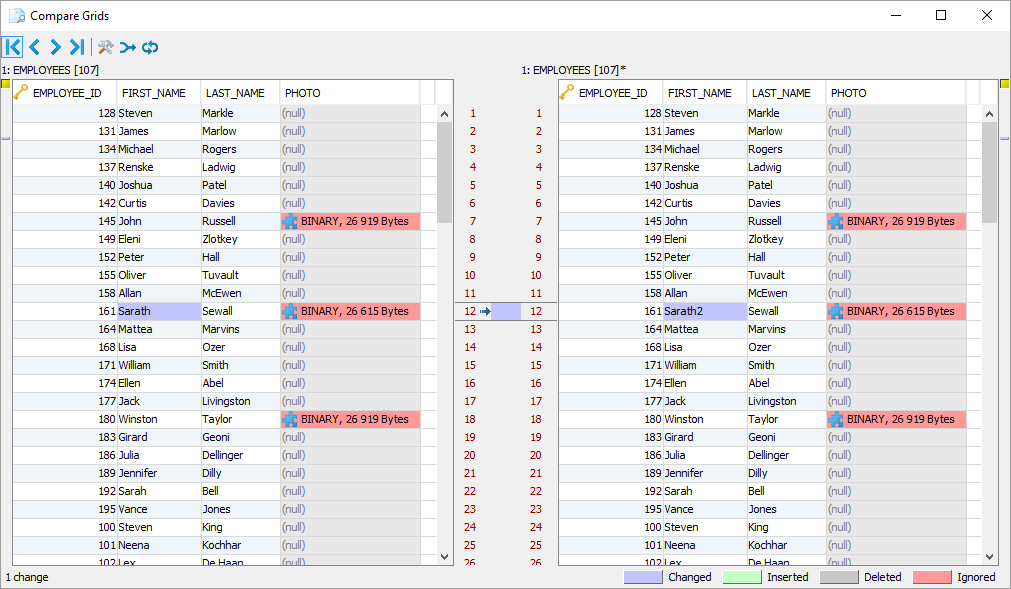The width and height of the screenshot is (1011, 589).
Task: Click the key icon in left EMPLOYEE_ID header
Action: pyautogui.click(x=21, y=92)
